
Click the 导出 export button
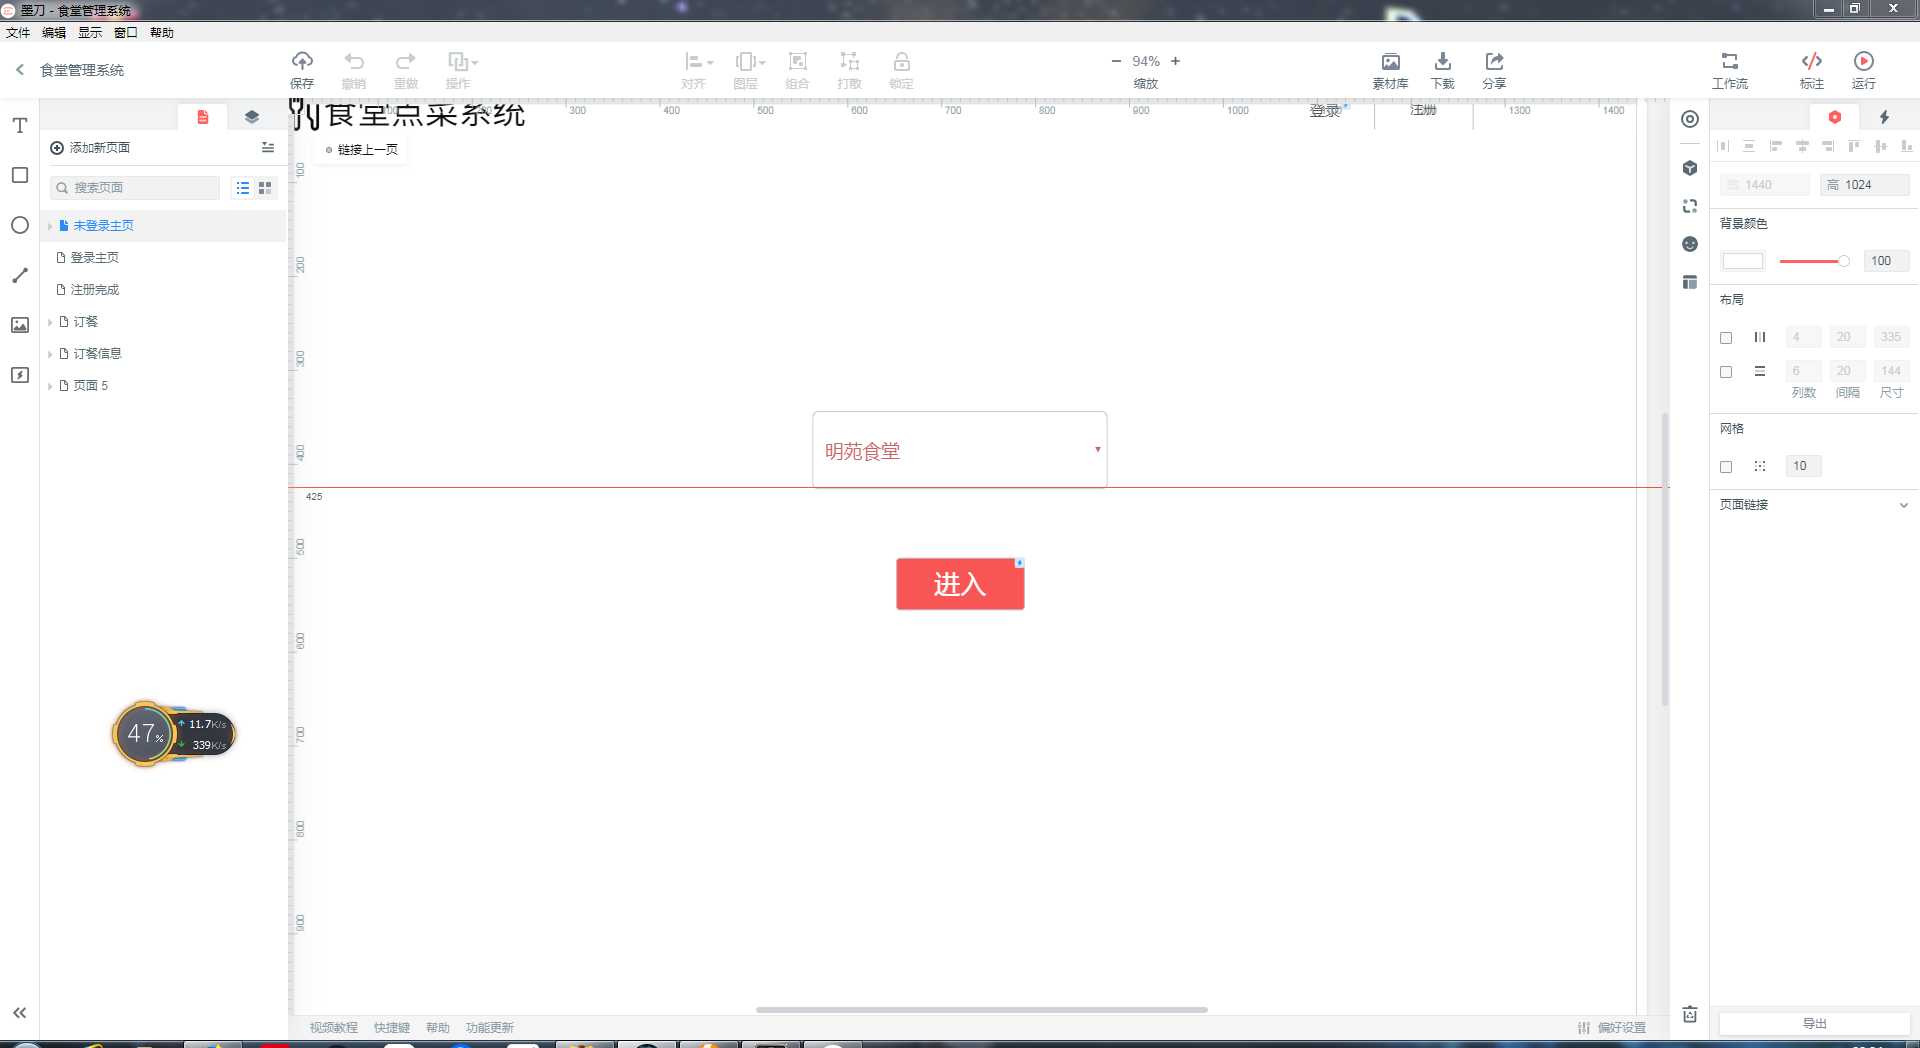click(x=1814, y=1023)
